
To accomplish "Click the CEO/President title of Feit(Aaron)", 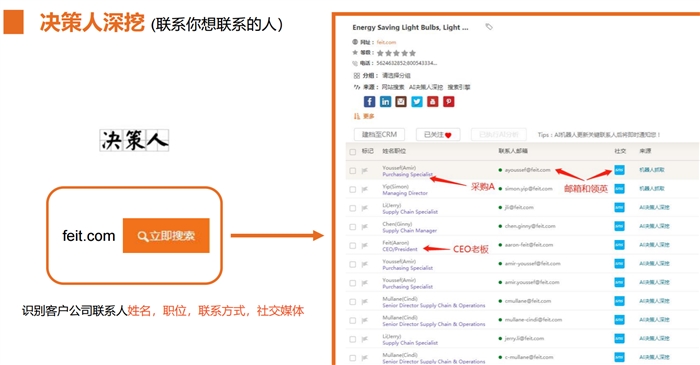I will pyautogui.click(x=400, y=249).
